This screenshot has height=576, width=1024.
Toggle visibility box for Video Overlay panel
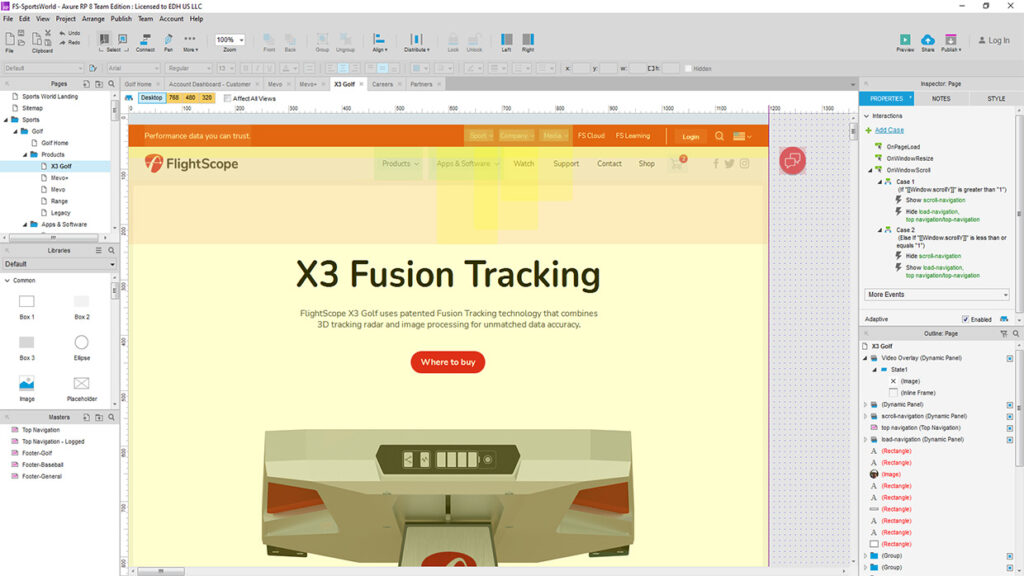point(1010,358)
